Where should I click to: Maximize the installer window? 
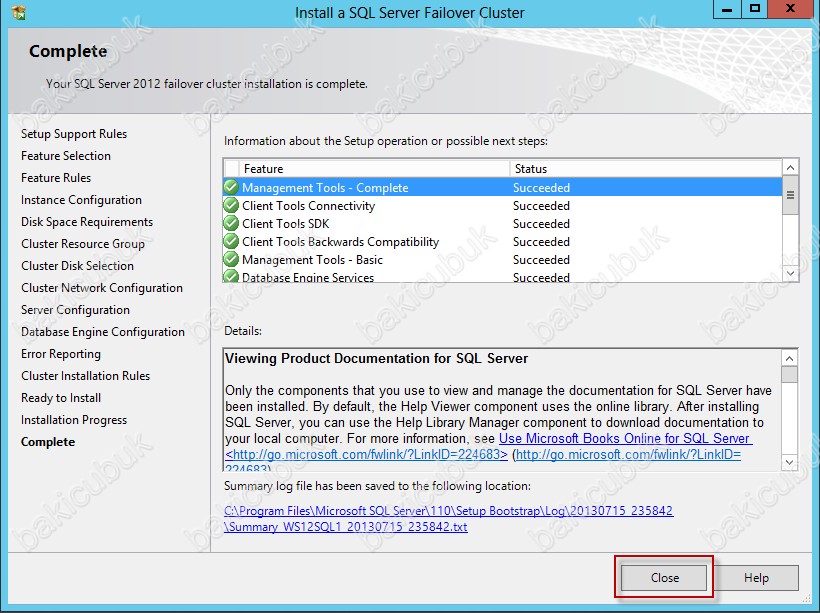tap(754, 10)
